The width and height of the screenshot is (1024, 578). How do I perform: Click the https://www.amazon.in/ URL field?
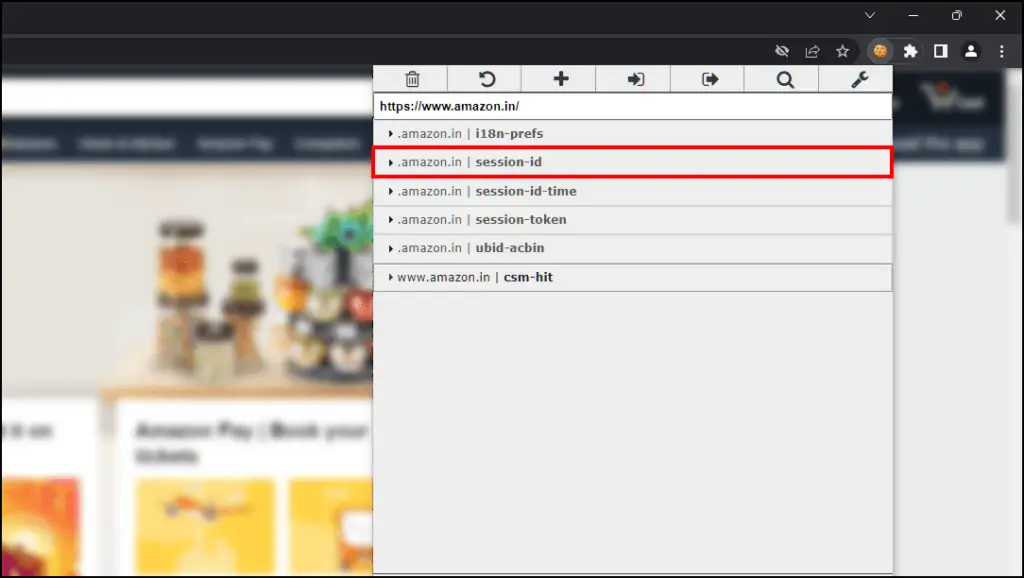pyautogui.click(x=632, y=106)
